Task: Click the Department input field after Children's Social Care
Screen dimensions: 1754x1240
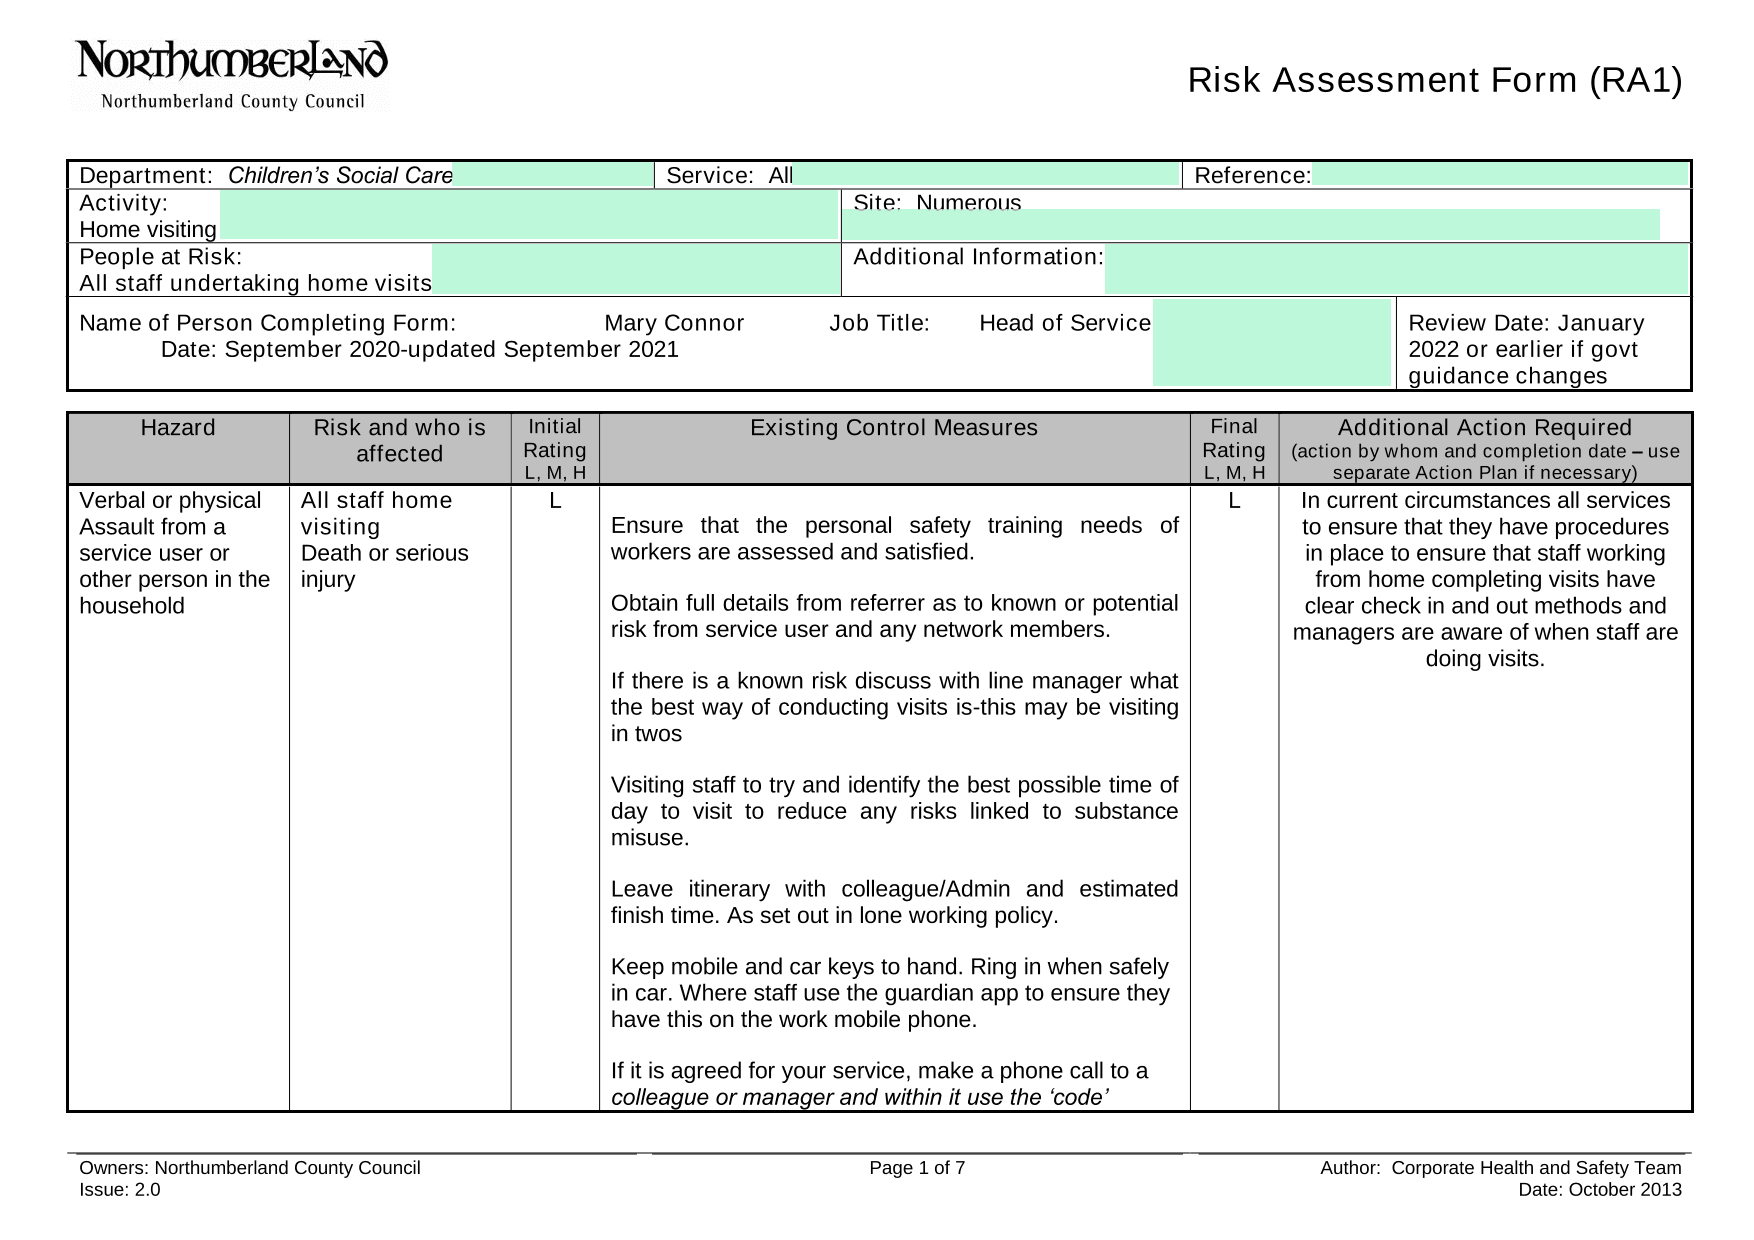Action: (552, 175)
